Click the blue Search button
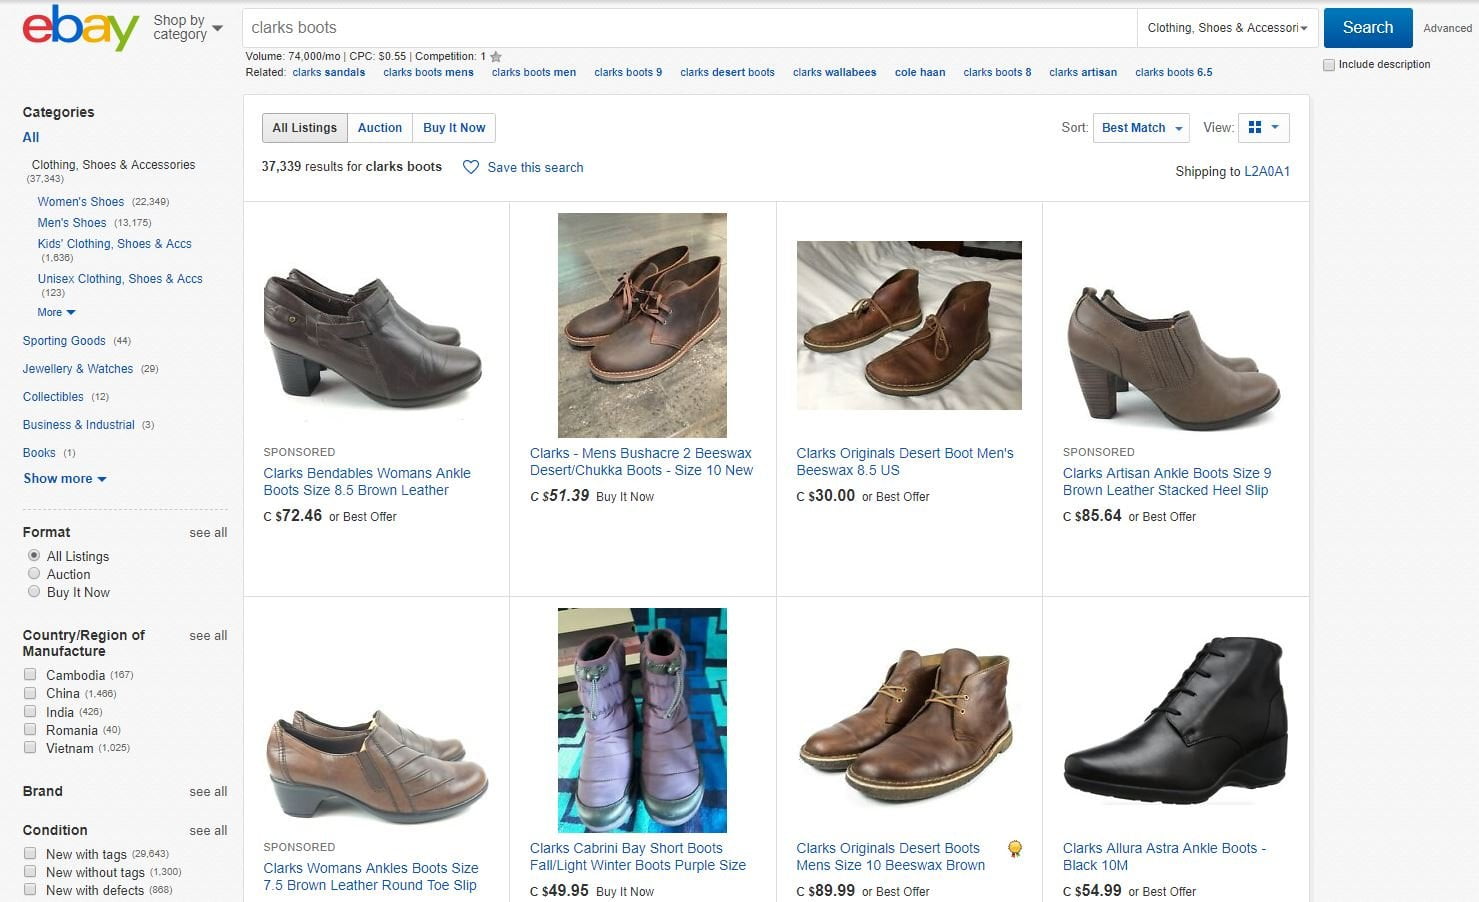 [1368, 28]
